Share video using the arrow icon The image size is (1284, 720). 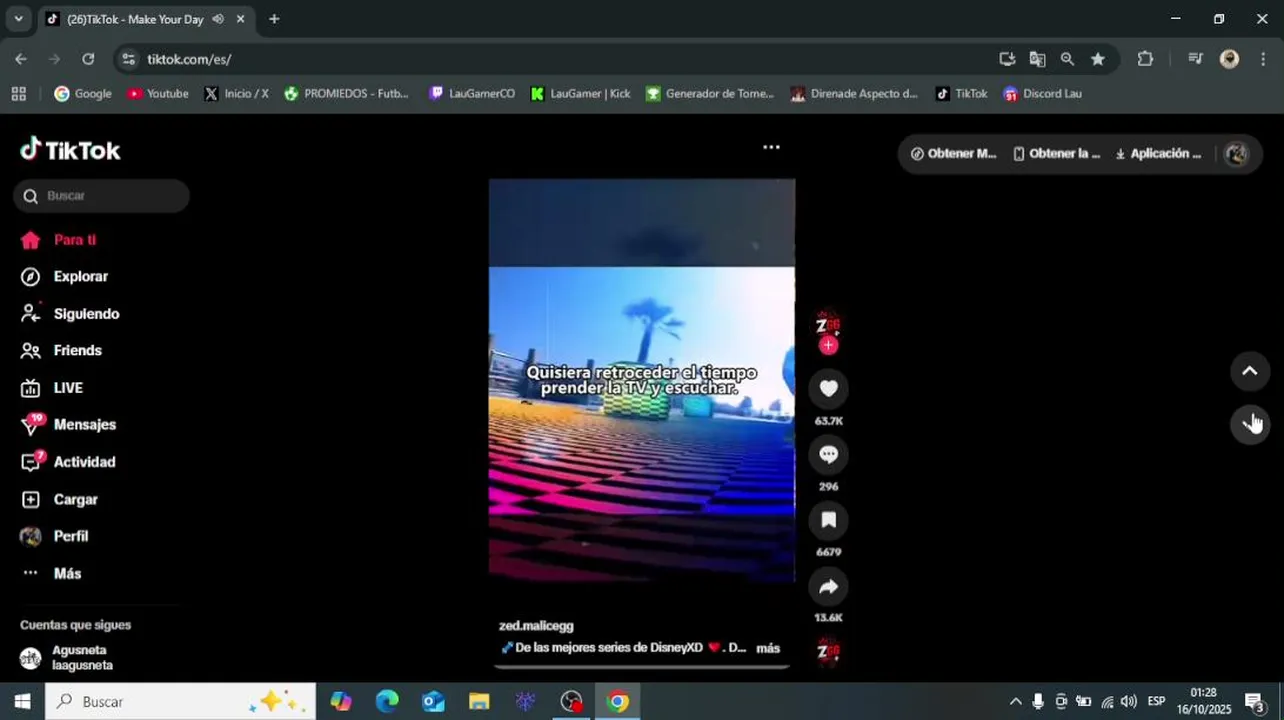click(x=828, y=586)
